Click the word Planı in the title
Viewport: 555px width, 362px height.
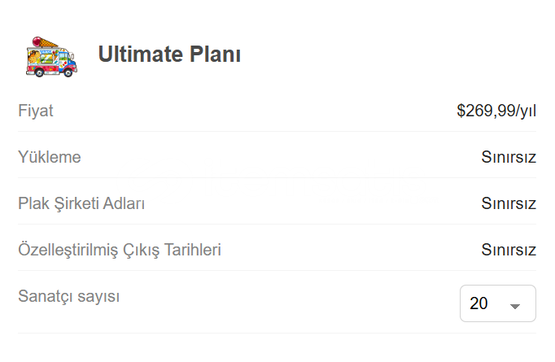tap(215, 54)
